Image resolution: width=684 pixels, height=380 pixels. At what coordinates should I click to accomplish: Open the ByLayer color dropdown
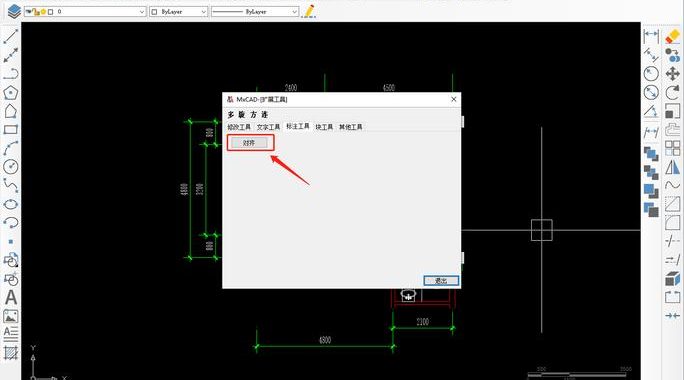[178, 12]
